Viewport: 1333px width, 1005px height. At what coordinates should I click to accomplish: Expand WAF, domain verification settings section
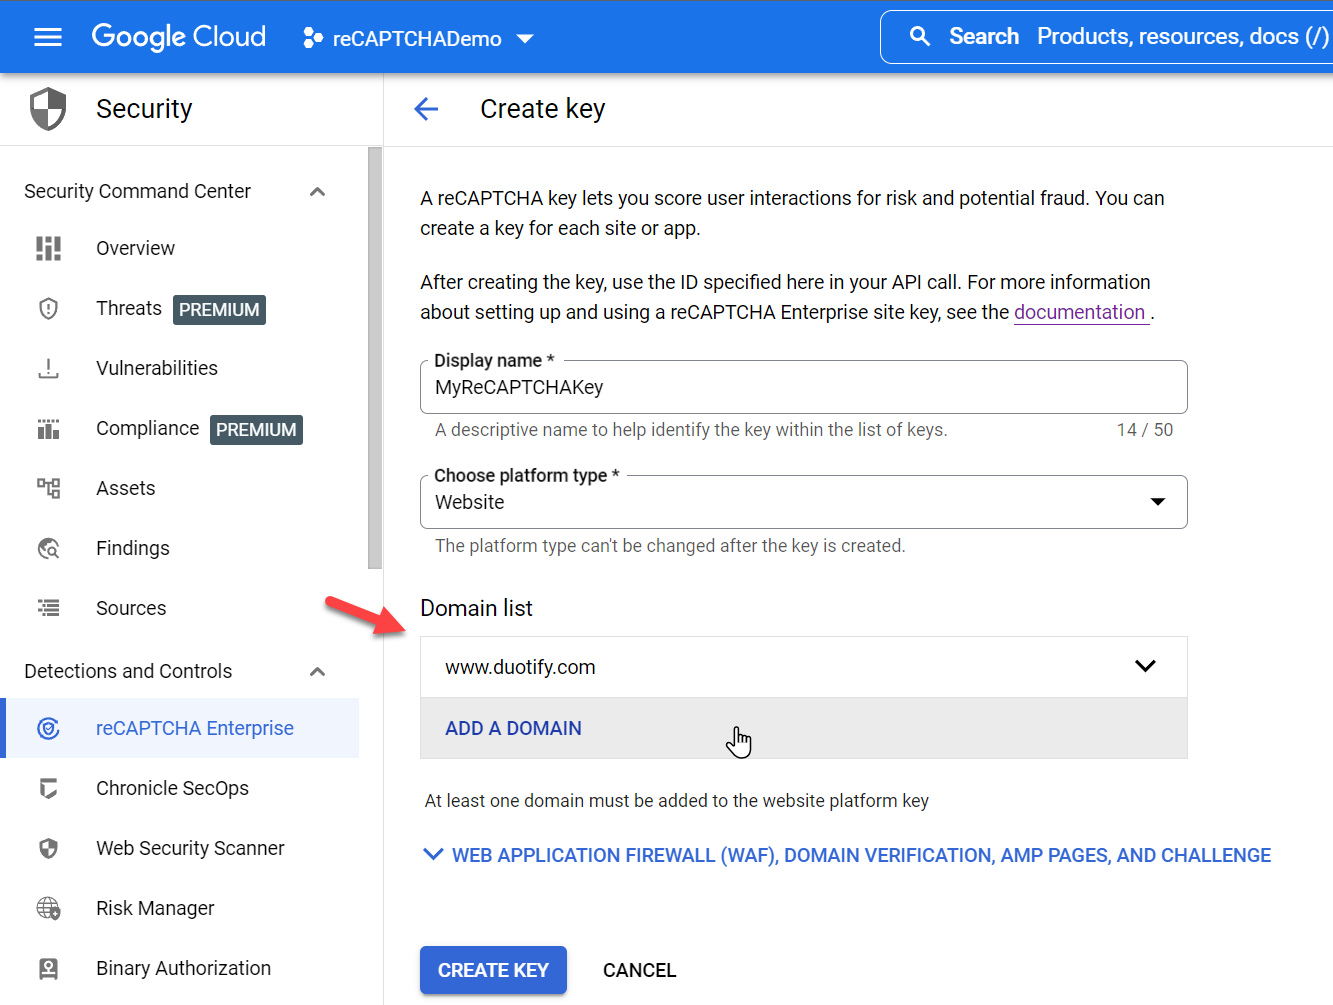[847, 855]
